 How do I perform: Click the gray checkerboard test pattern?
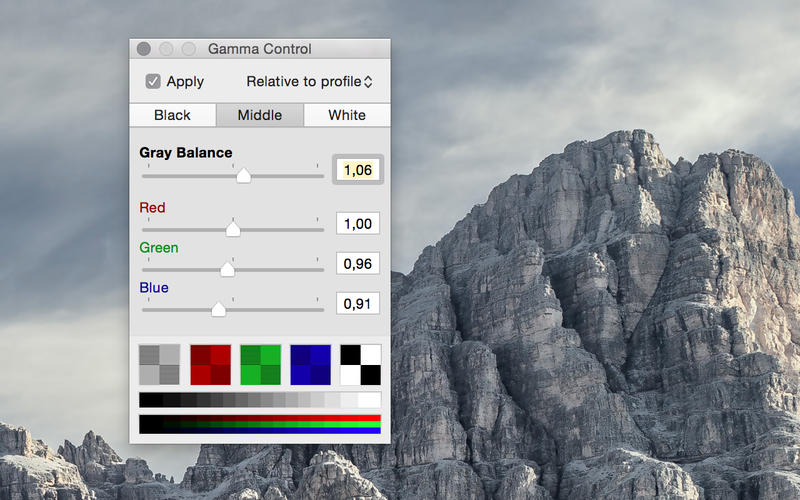(160, 365)
